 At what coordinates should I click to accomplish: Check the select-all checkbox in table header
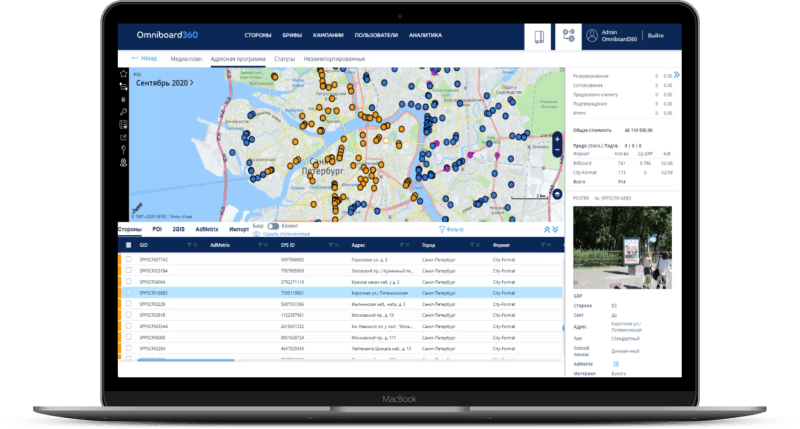(128, 245)
